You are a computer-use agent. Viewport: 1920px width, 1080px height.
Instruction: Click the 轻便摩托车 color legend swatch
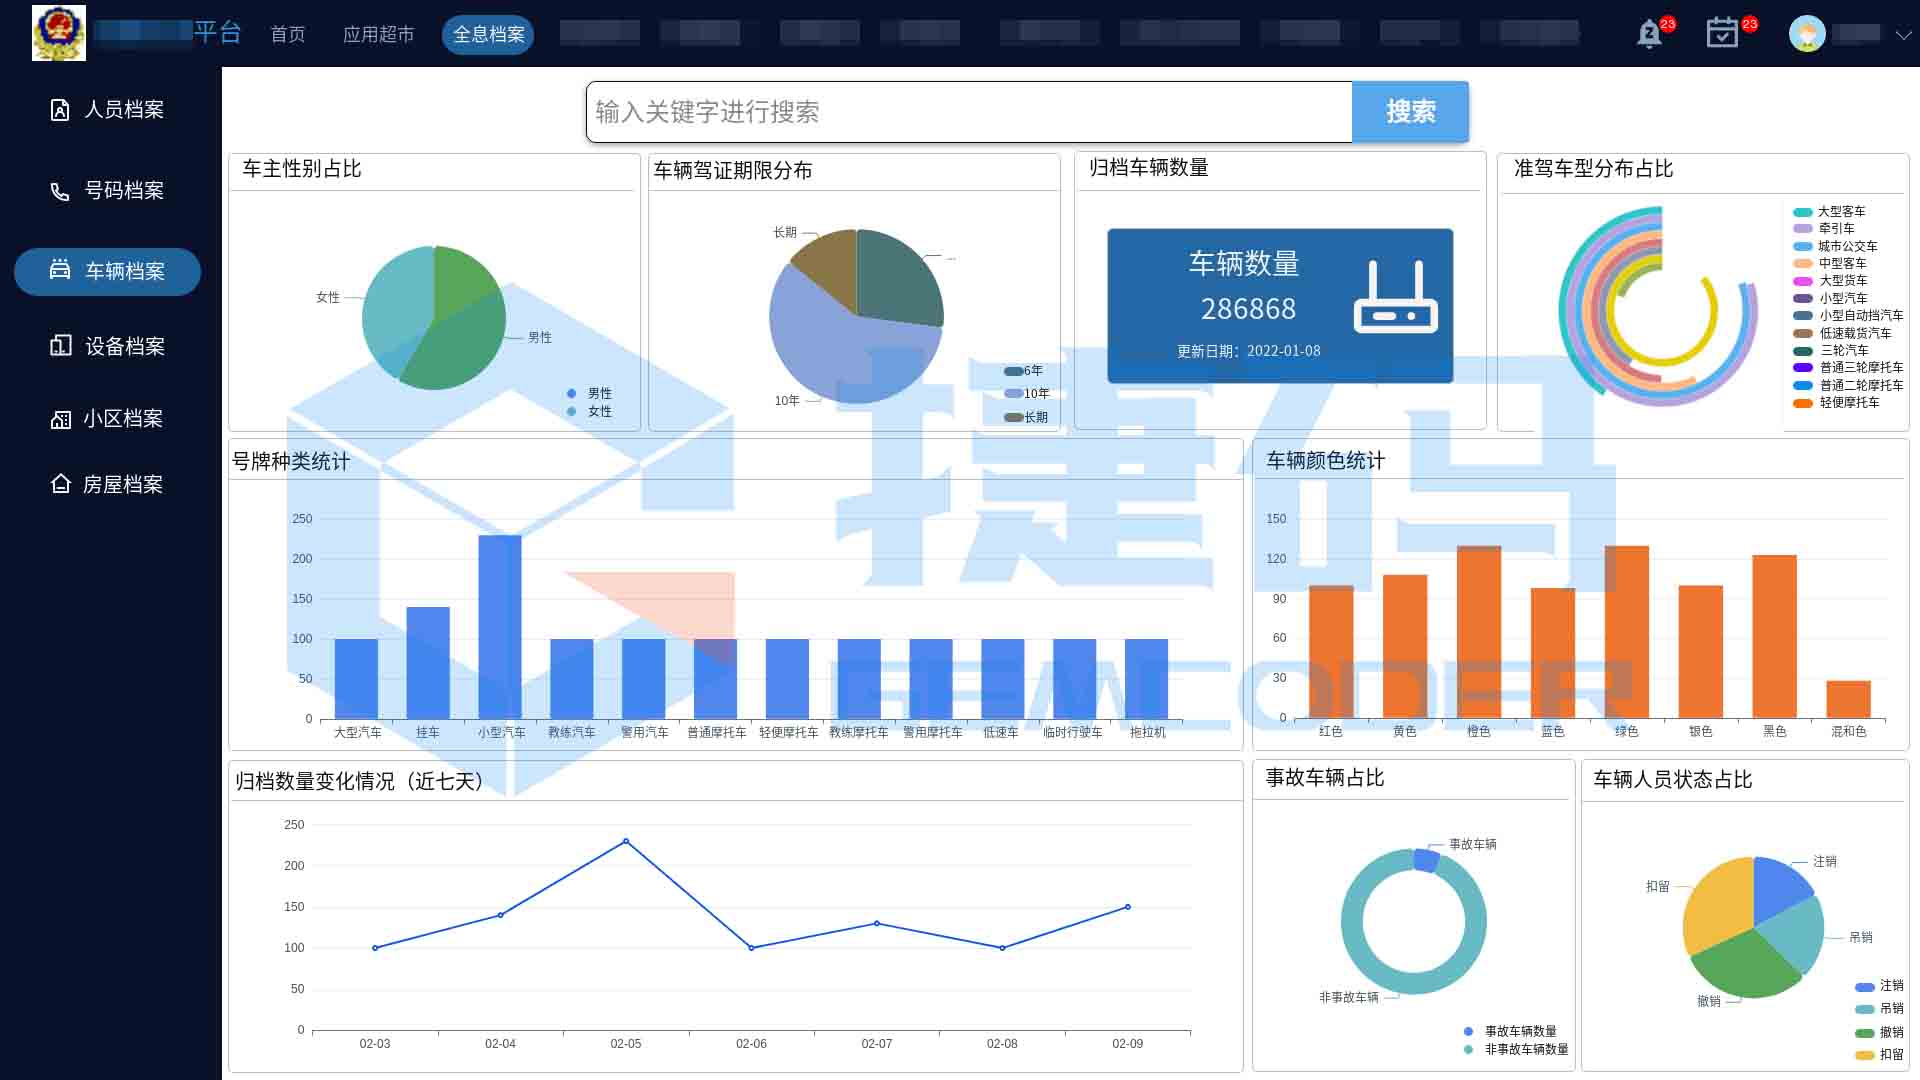point(1803,403)
